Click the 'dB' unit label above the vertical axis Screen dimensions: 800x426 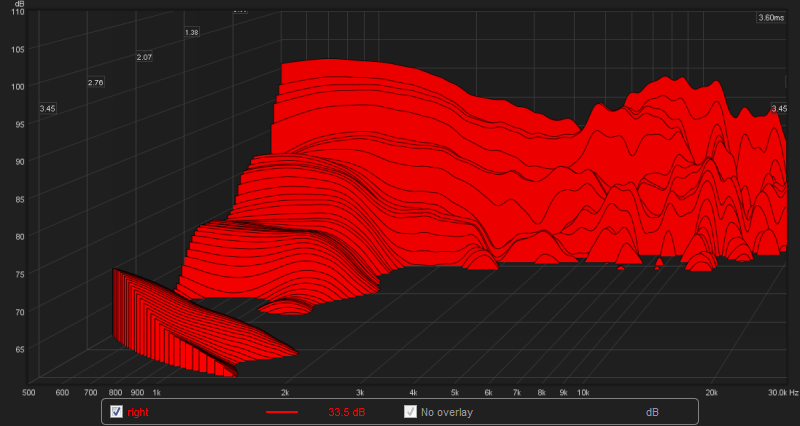[x=20, y=3]
